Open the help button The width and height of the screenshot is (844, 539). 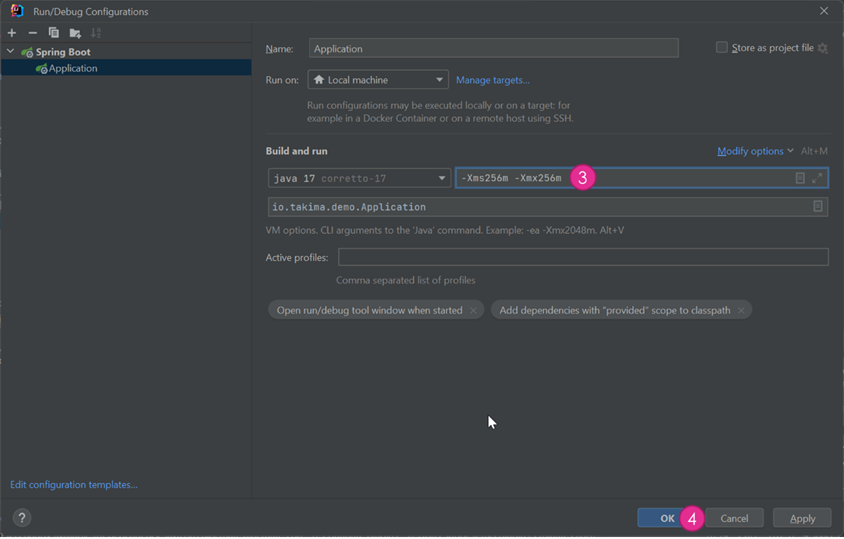click(x=22, y=519)
